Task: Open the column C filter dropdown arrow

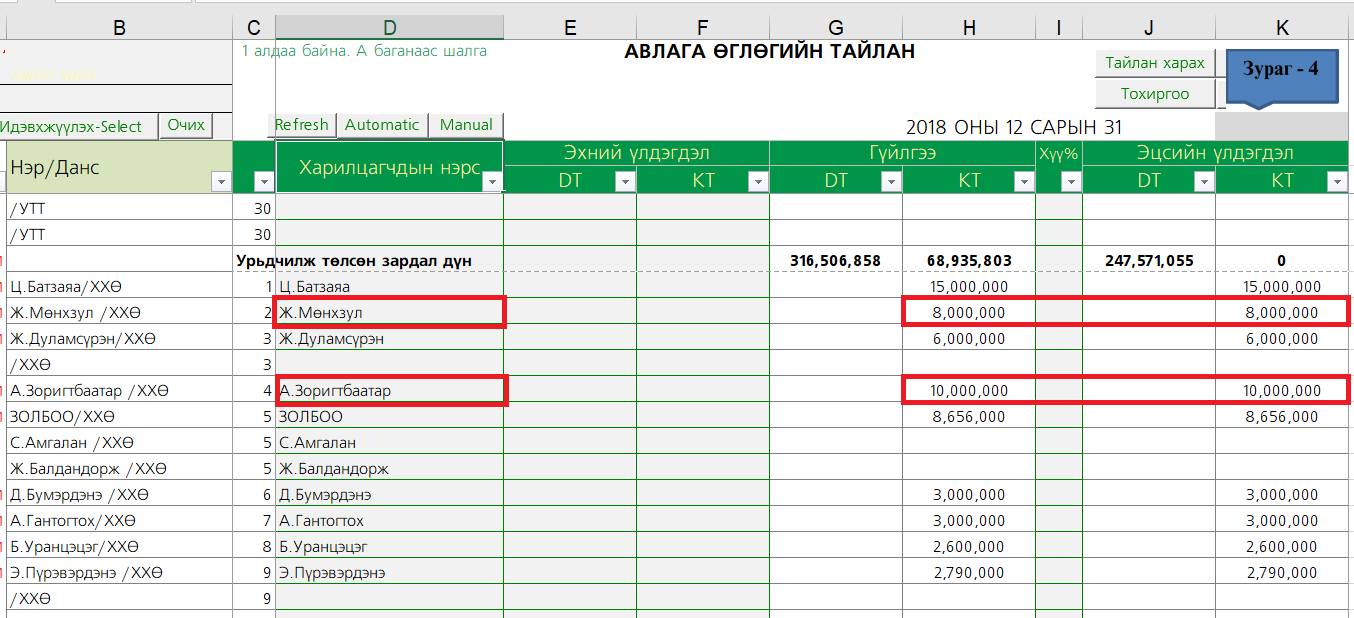Action: pos(263,181)
